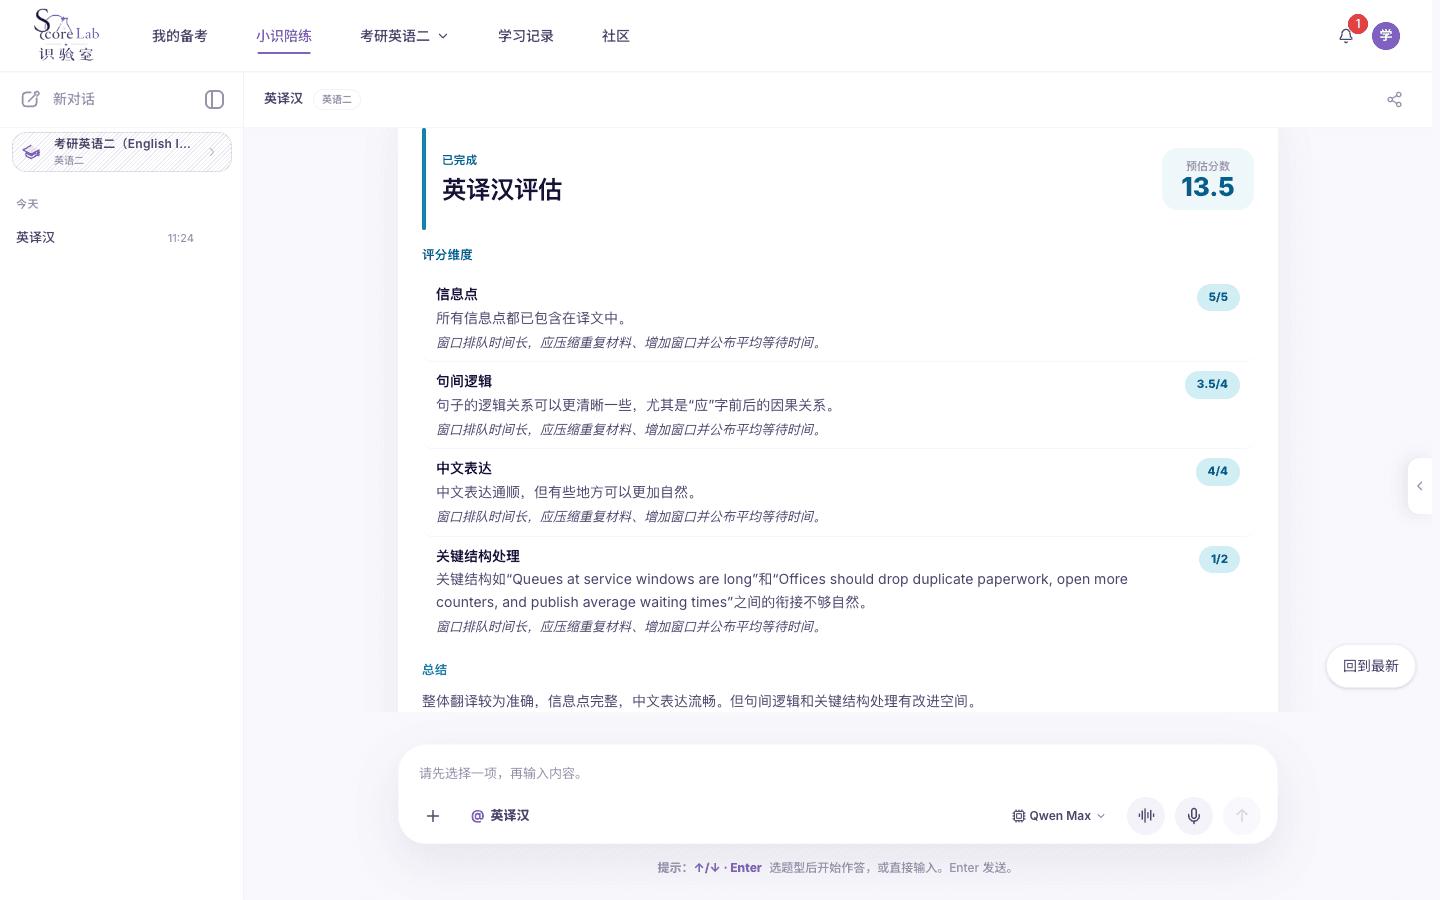1440x900 pixels.
Task: Click the 评分维度 section label
Action: 447,255
